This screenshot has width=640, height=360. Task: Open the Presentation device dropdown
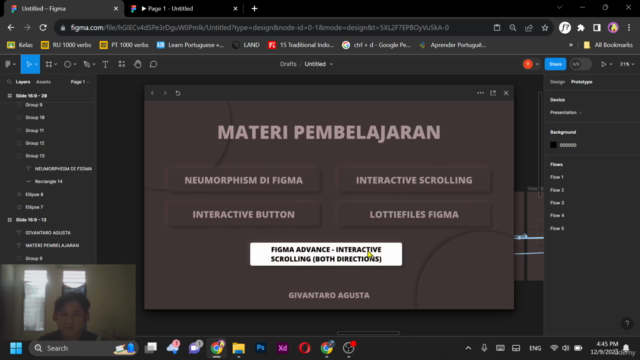pyautogui.click(x=565, y=112)
